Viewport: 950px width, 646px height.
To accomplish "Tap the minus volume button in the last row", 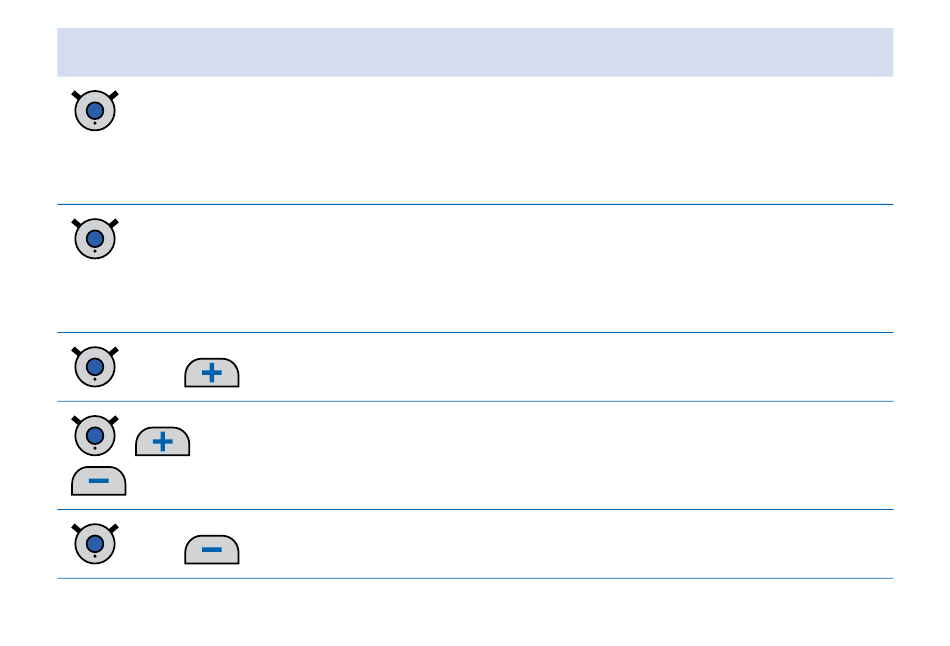I will point(211,550).
